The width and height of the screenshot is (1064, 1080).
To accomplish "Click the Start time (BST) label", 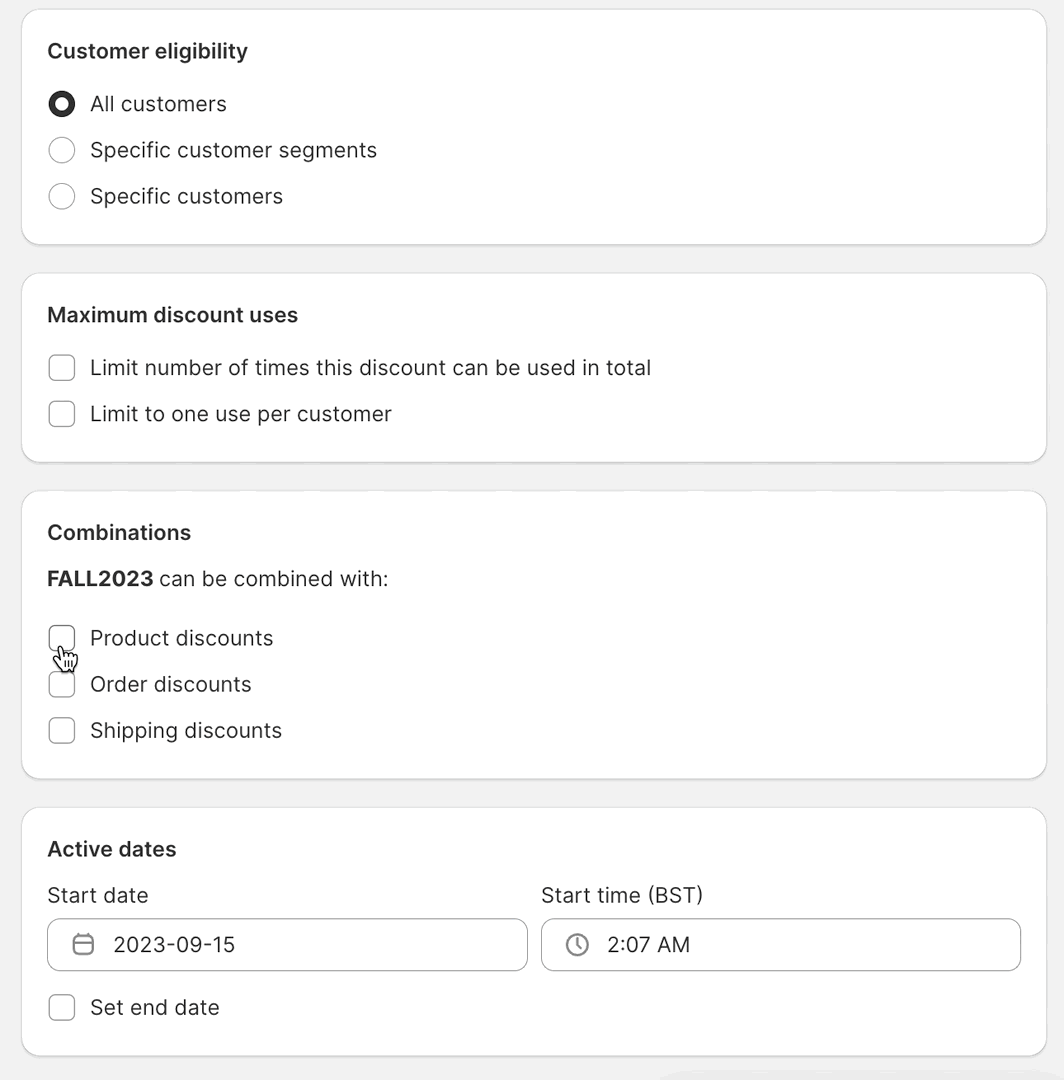I will pyautogui.click(x=622, y=895).
